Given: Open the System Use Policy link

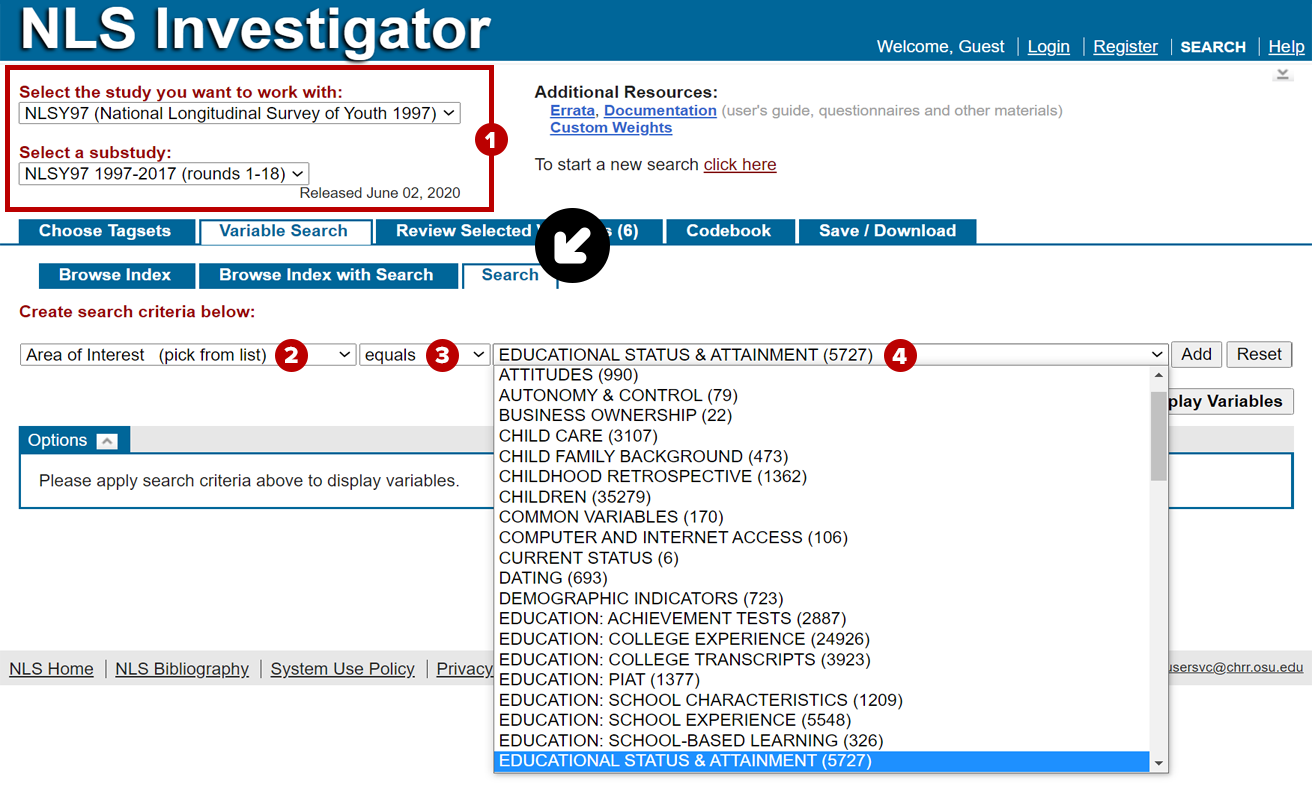Looking at the screenshot, I should click(342, 669).
